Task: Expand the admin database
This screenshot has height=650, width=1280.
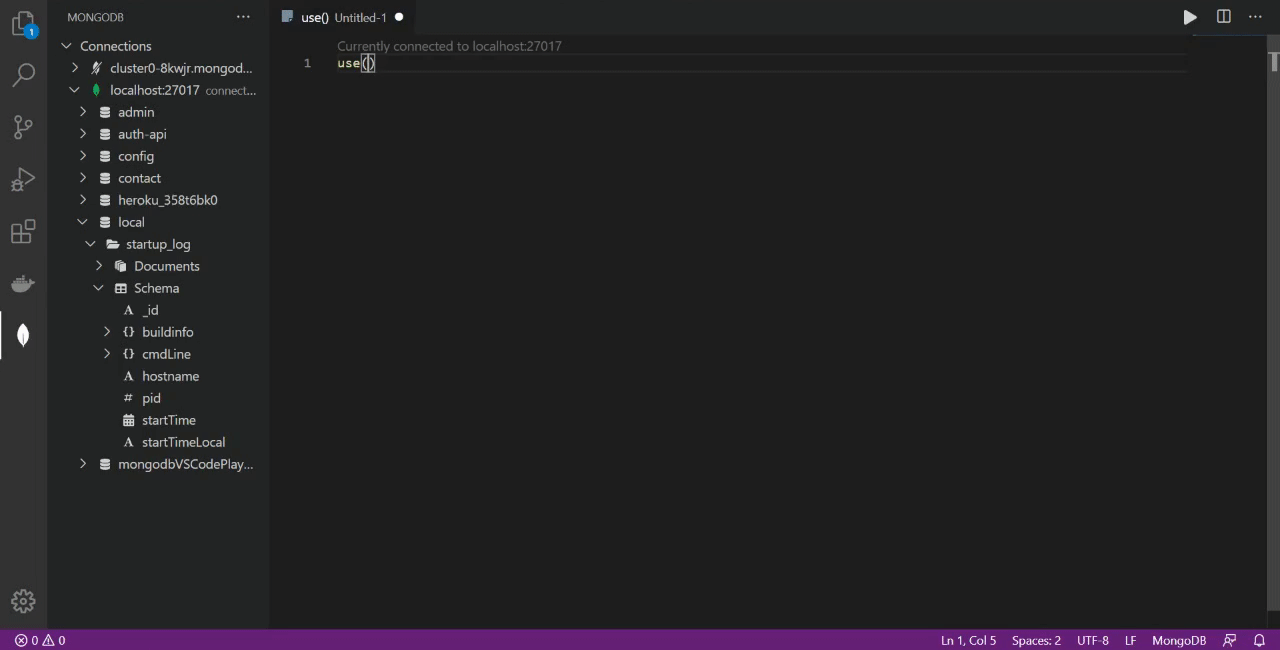Action: 83,112
